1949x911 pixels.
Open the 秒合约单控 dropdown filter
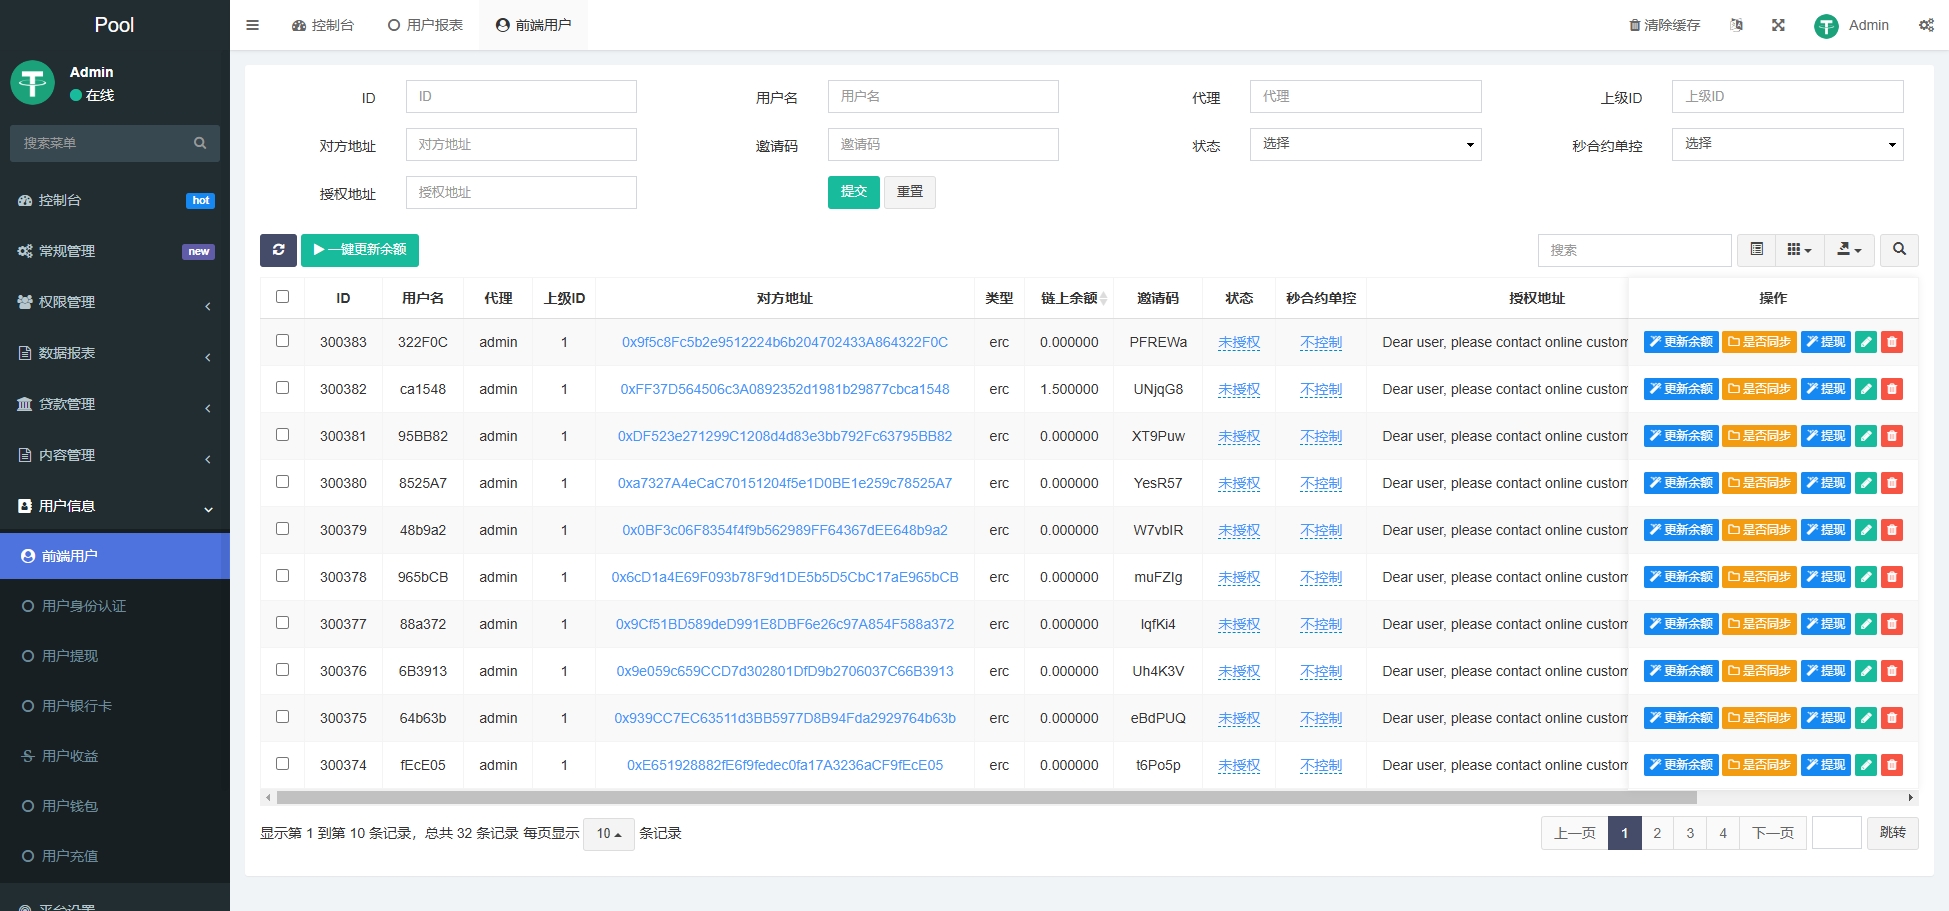coord(1787,145)
